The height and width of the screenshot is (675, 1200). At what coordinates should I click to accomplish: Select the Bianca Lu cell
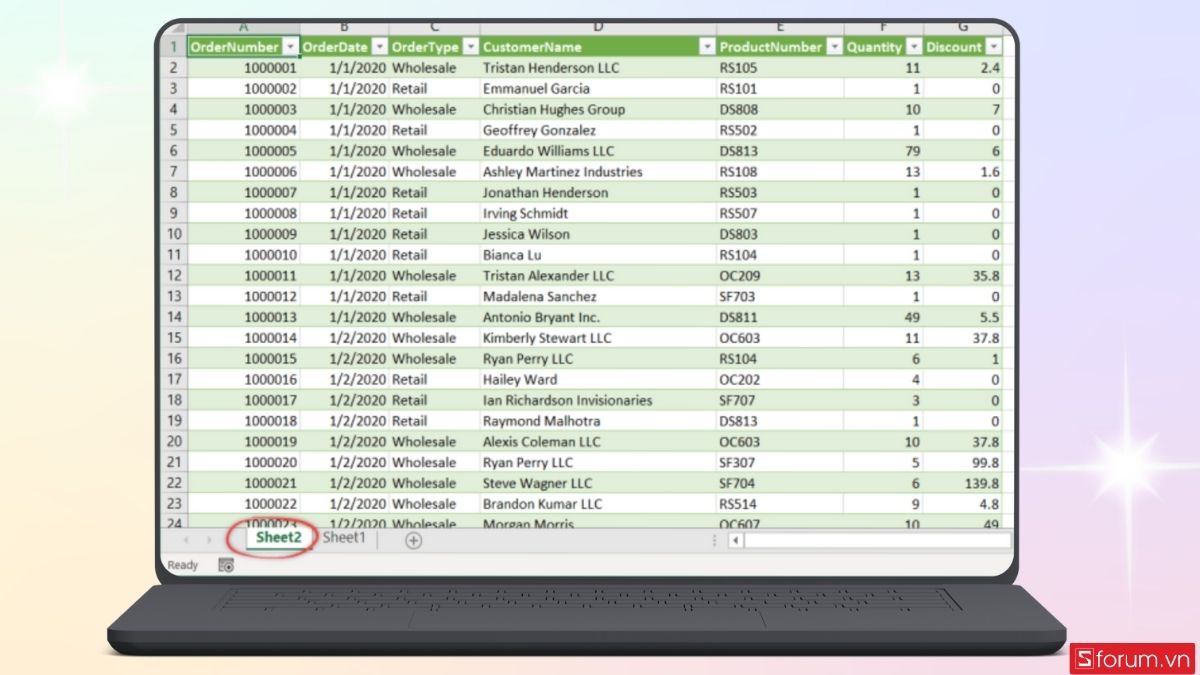click(598, 255)
